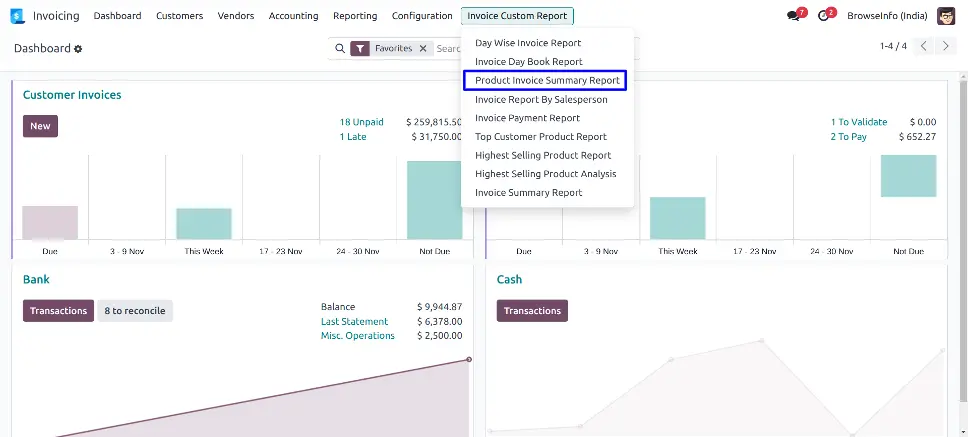Click the search magnifier icon

tap(338, 48)
